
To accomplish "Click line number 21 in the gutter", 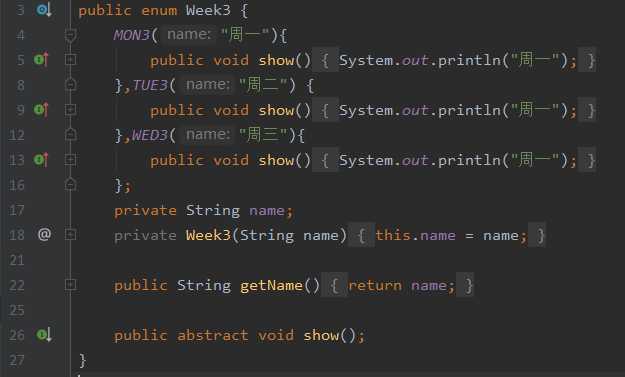I will [x=17, y=261].
